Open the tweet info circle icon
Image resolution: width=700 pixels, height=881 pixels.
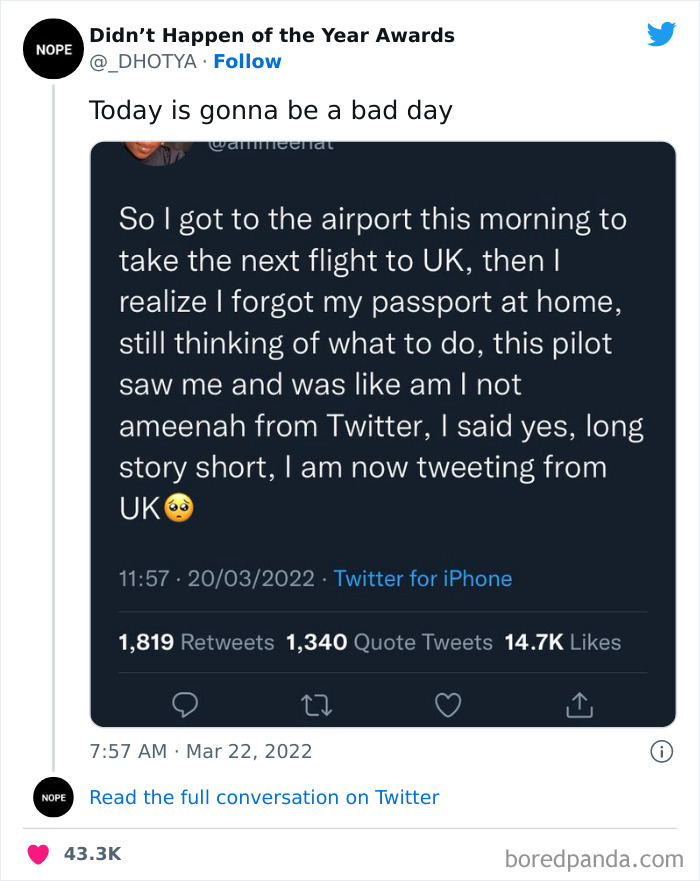pyautogui.click(x=661, y=750)
